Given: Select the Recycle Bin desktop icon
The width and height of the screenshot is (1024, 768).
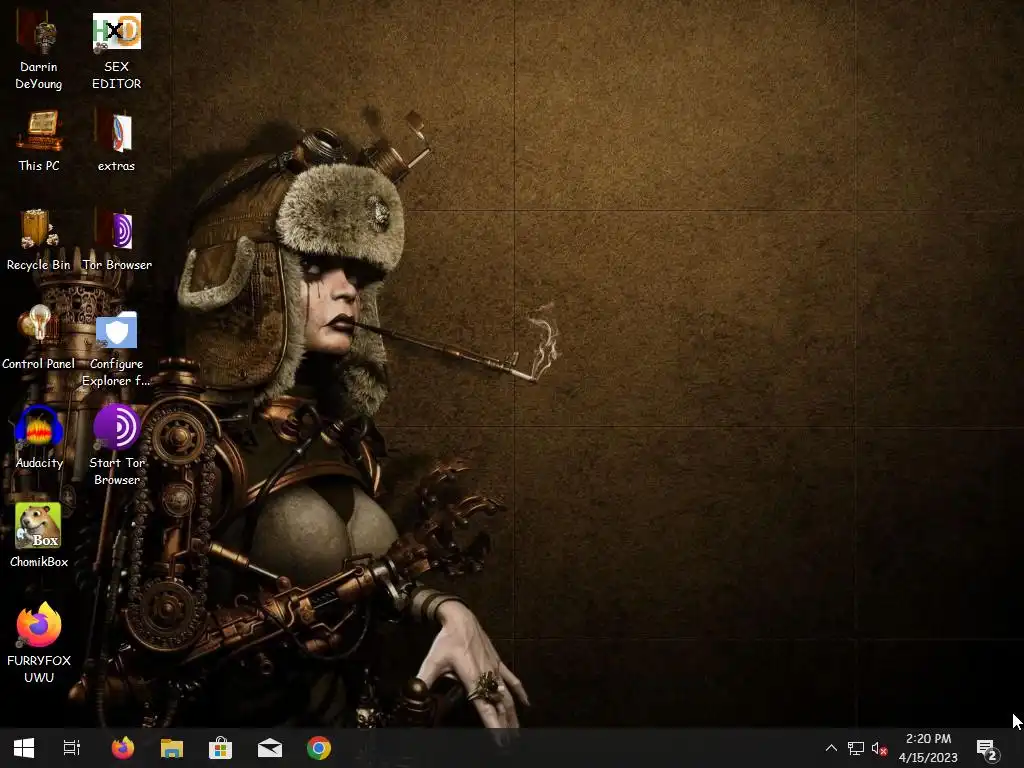Looking at the screenshot, I should tap(39, 229).
